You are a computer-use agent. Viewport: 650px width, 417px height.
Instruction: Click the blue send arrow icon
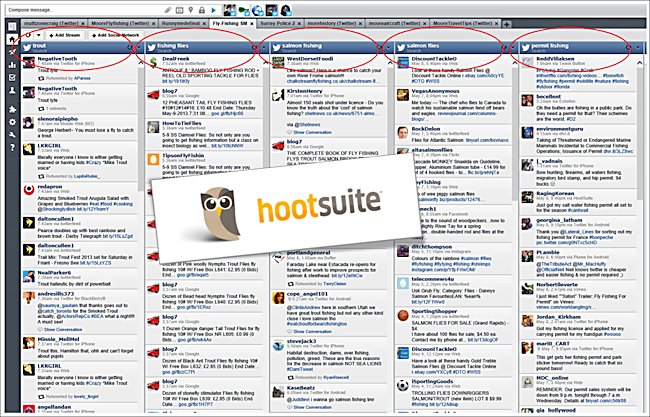coord(213,10)
